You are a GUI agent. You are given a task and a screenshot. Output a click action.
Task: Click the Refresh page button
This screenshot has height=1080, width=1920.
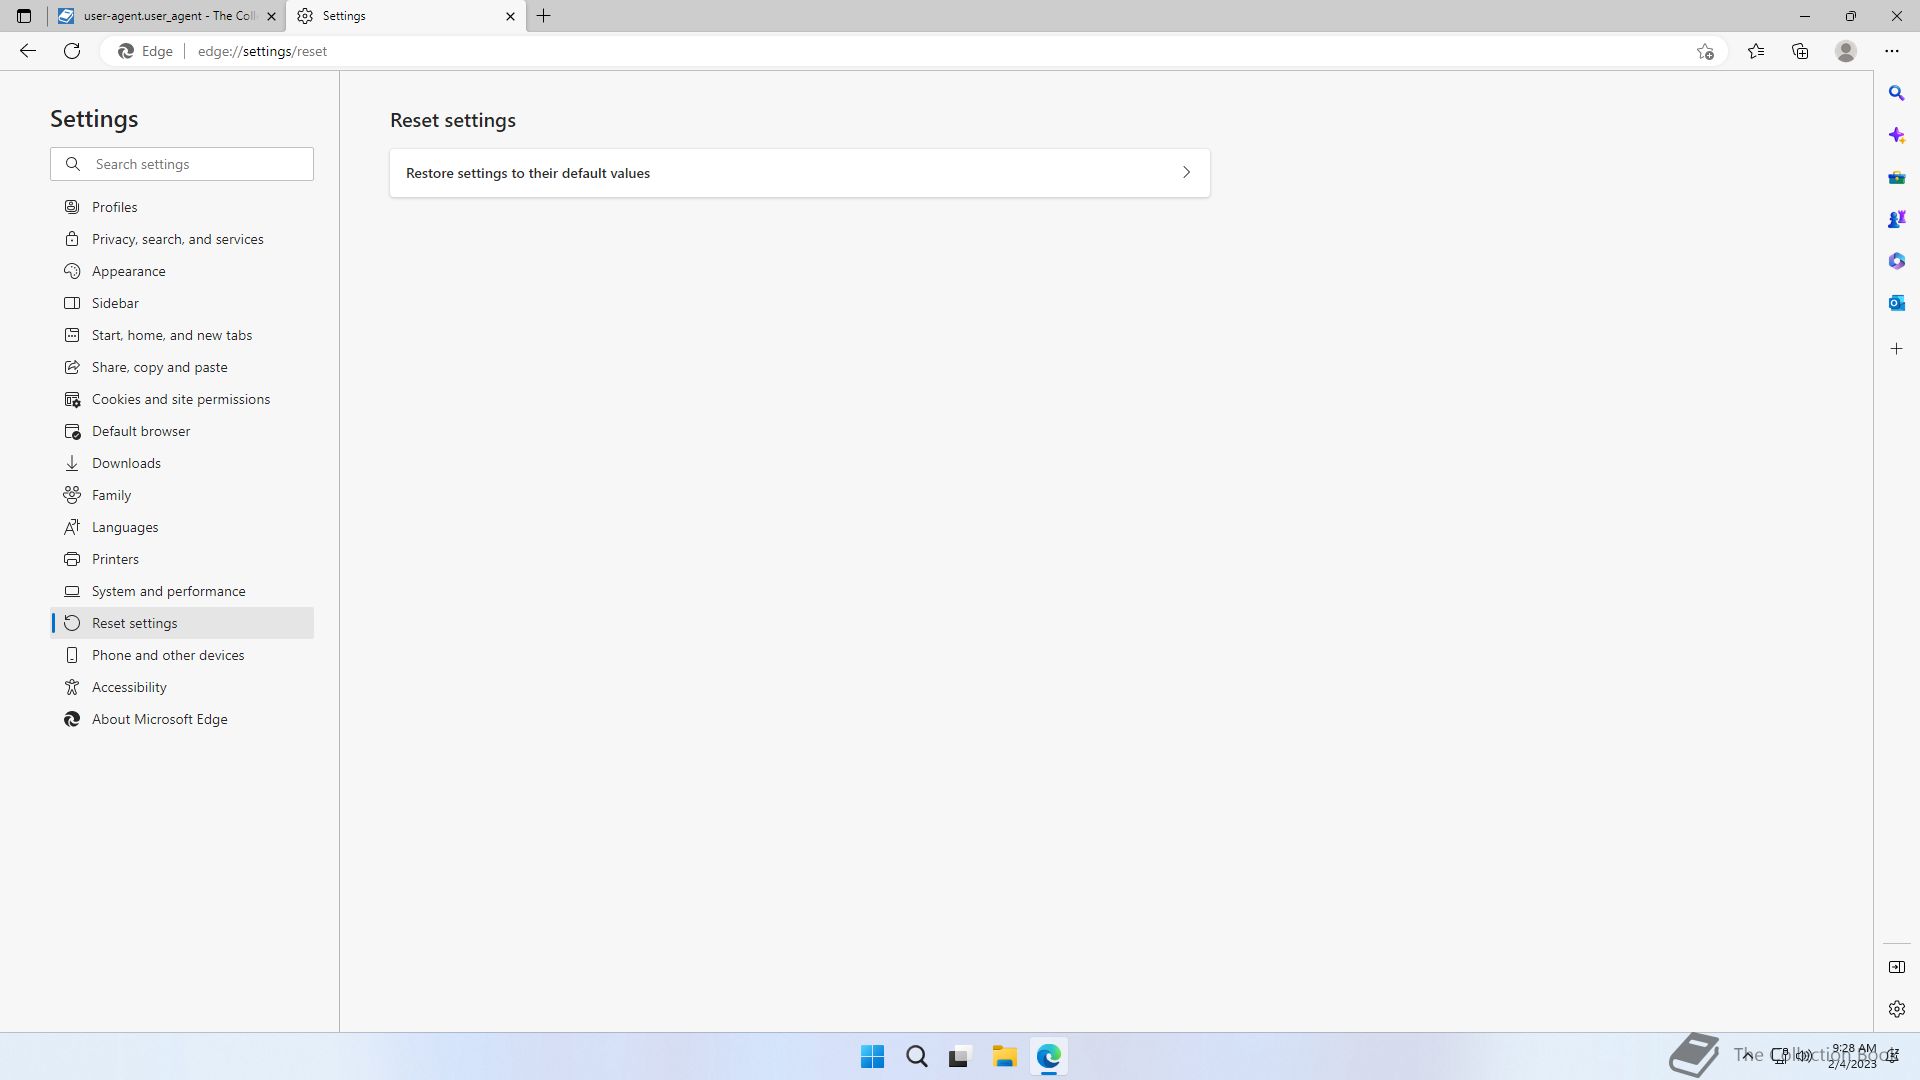coord(72,51)
